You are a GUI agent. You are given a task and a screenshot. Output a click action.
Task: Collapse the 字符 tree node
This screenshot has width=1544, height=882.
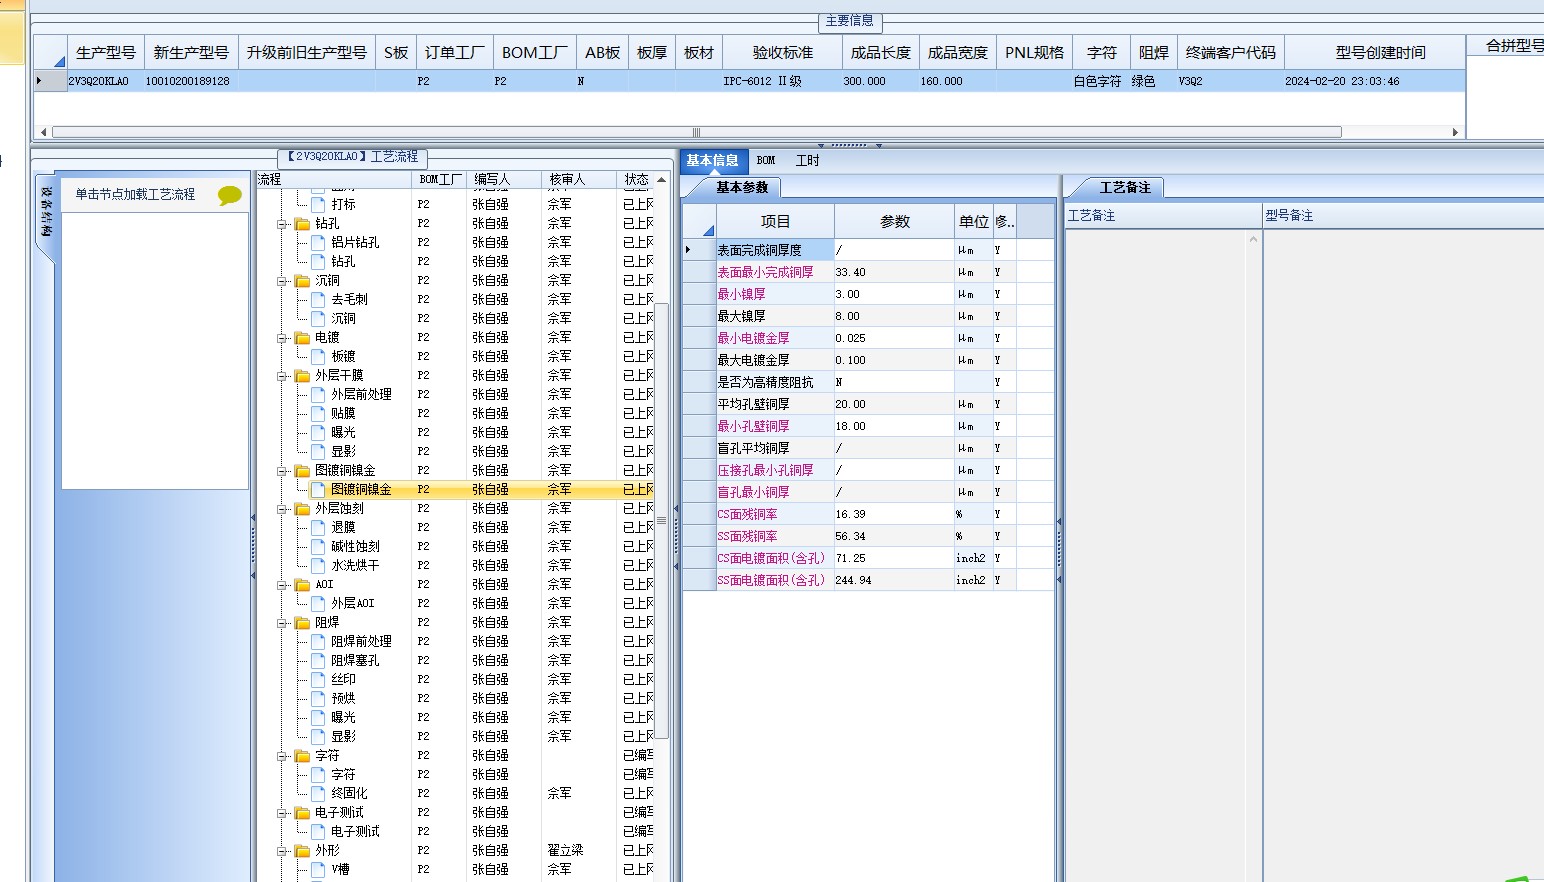[x=283, y=756]
